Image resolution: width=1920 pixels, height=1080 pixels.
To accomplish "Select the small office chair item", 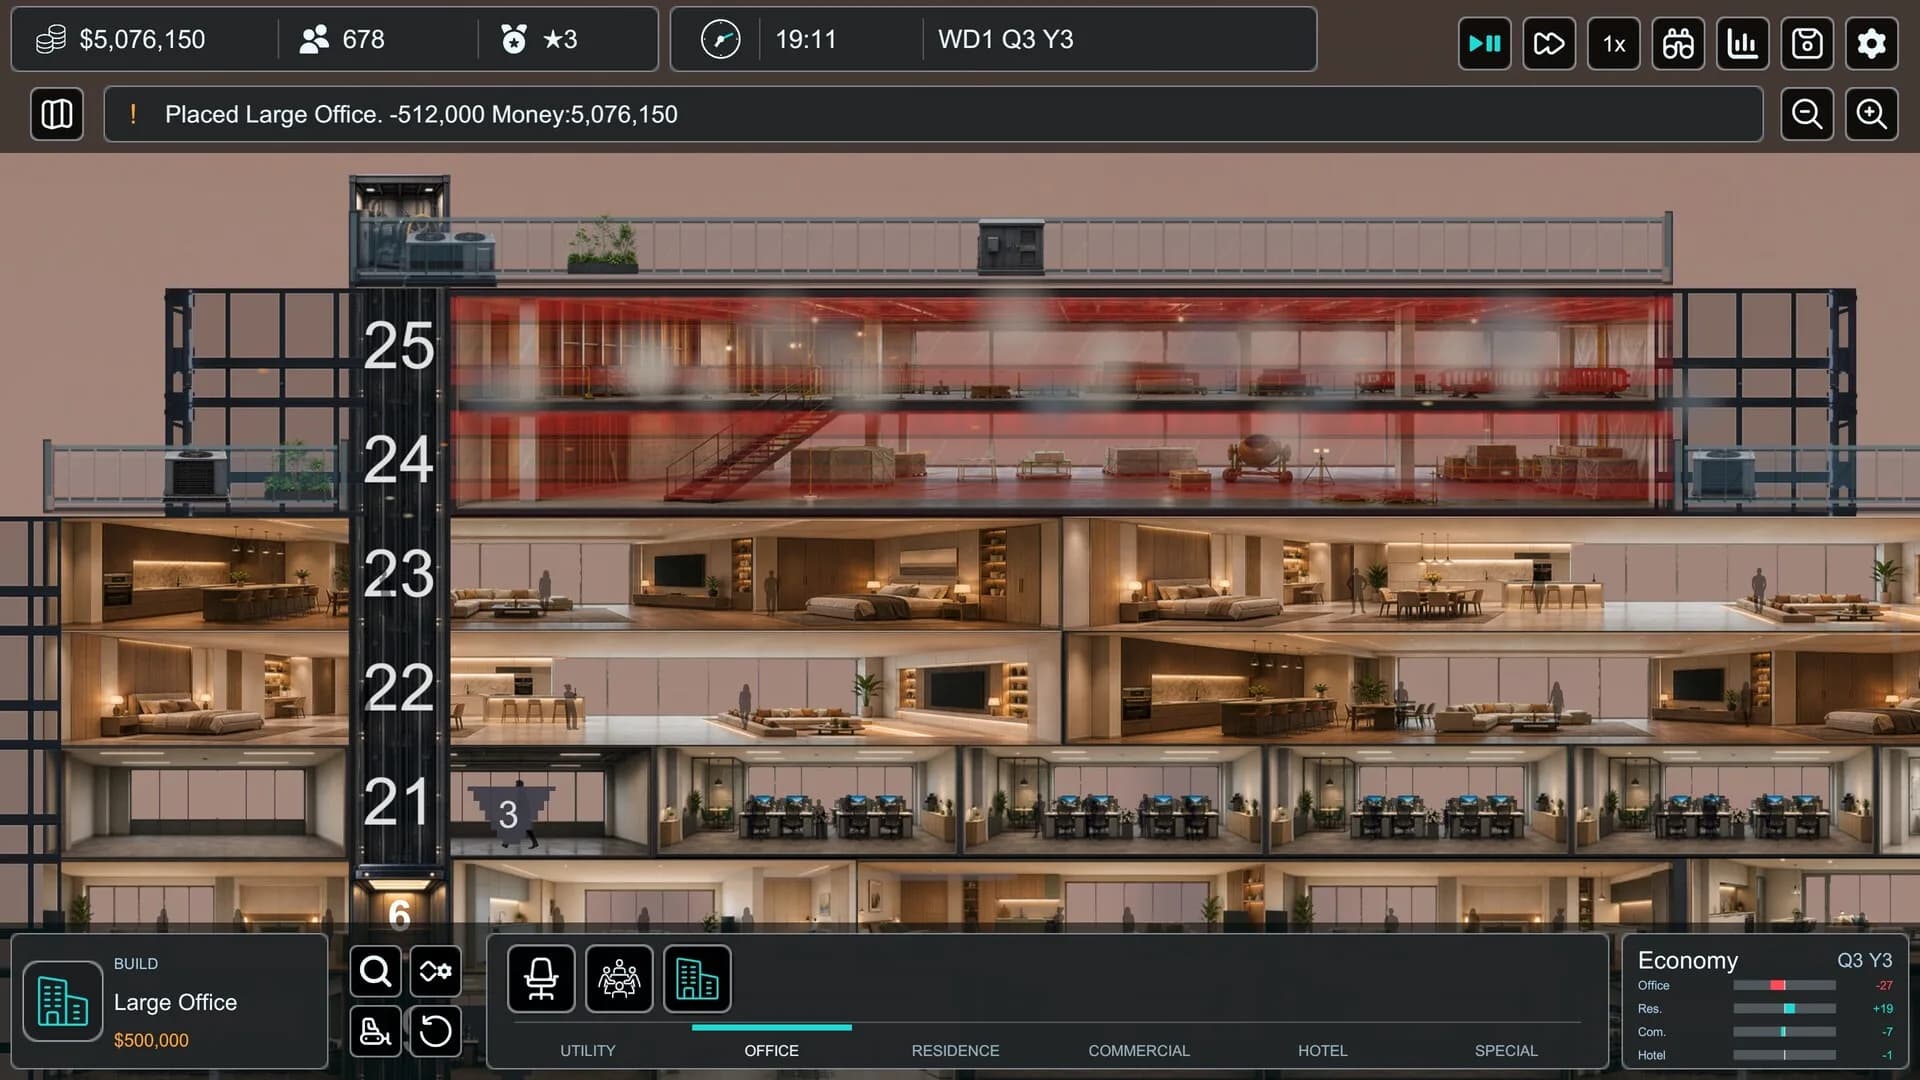I will (541, 978).
